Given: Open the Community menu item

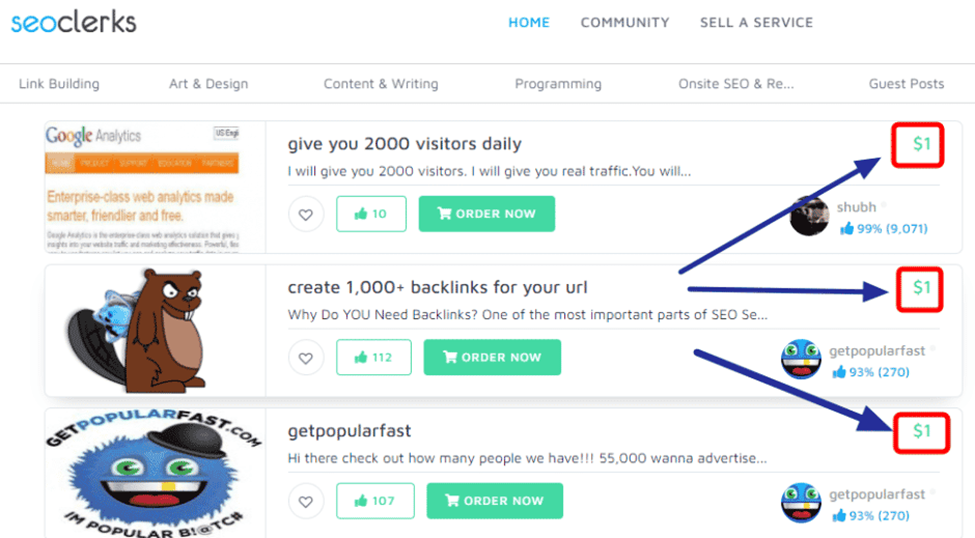Looking at the screenshot, I should tap(625, 22).
